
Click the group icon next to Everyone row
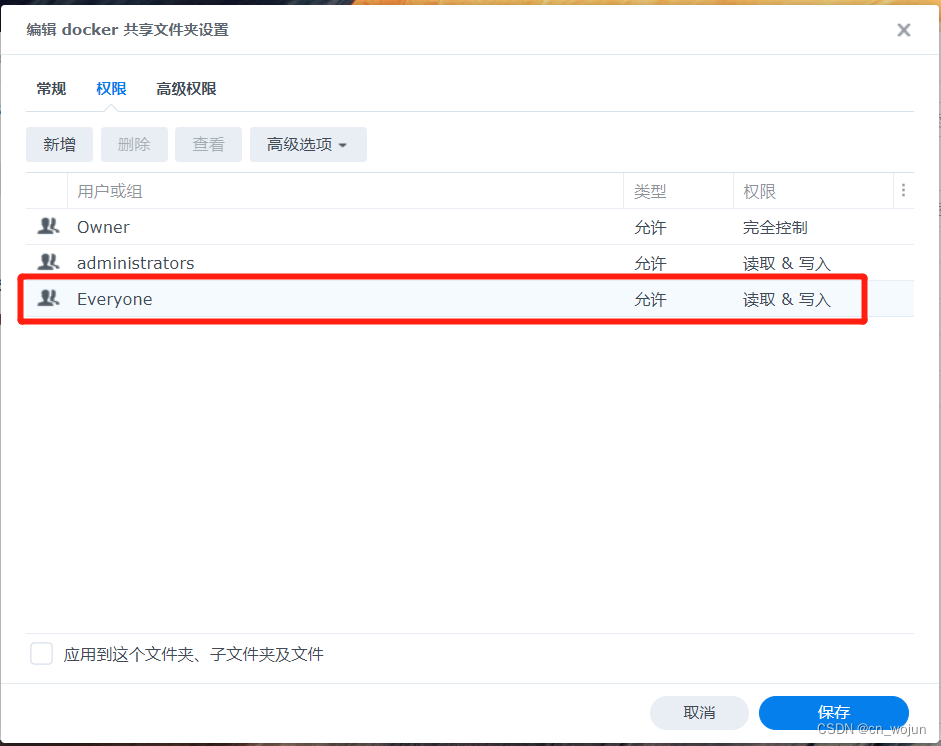[x=48, y=299]
